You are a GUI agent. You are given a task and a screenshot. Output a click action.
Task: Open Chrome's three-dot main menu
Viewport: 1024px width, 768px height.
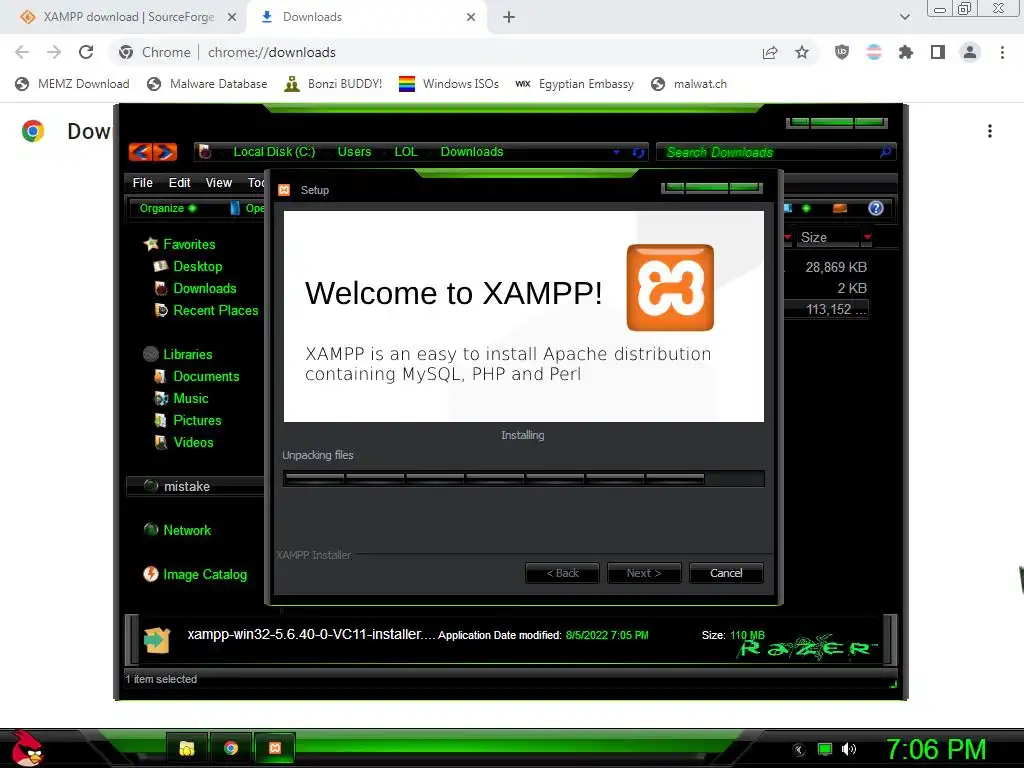(x=1002, y=52)
